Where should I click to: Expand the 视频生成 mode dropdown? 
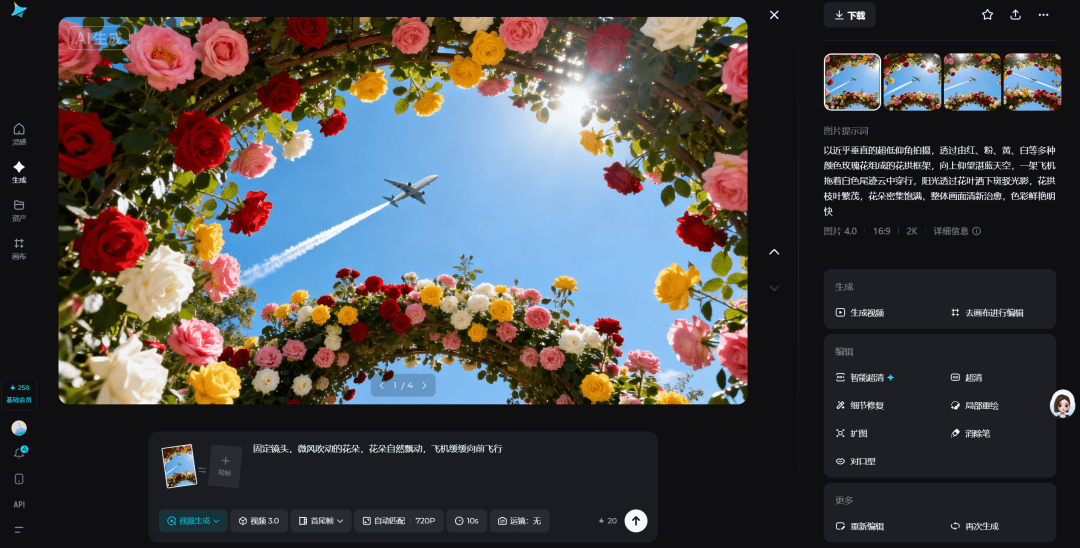(x=192, y=521)
